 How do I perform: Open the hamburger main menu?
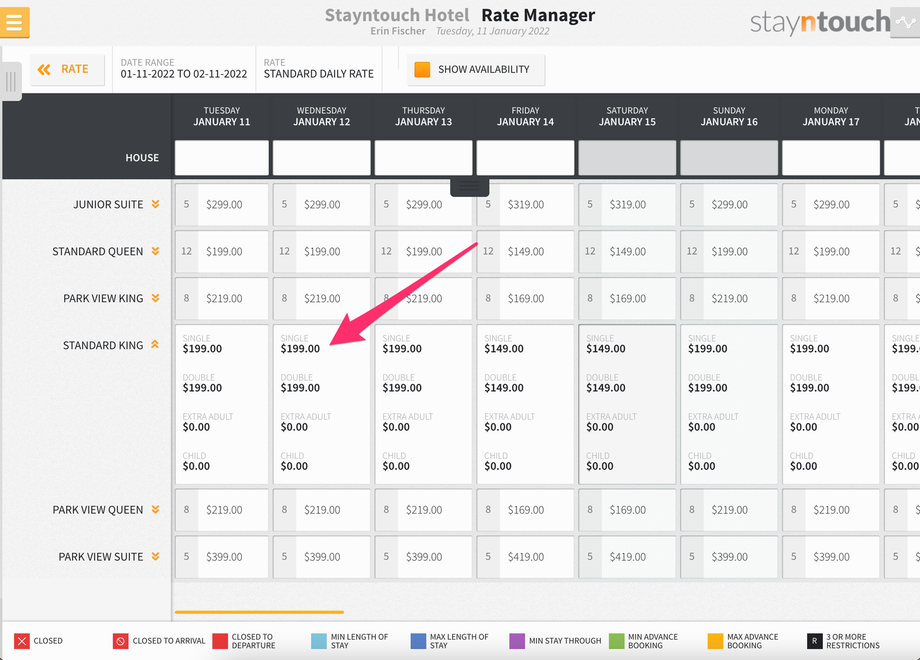[x=15, y=22]
